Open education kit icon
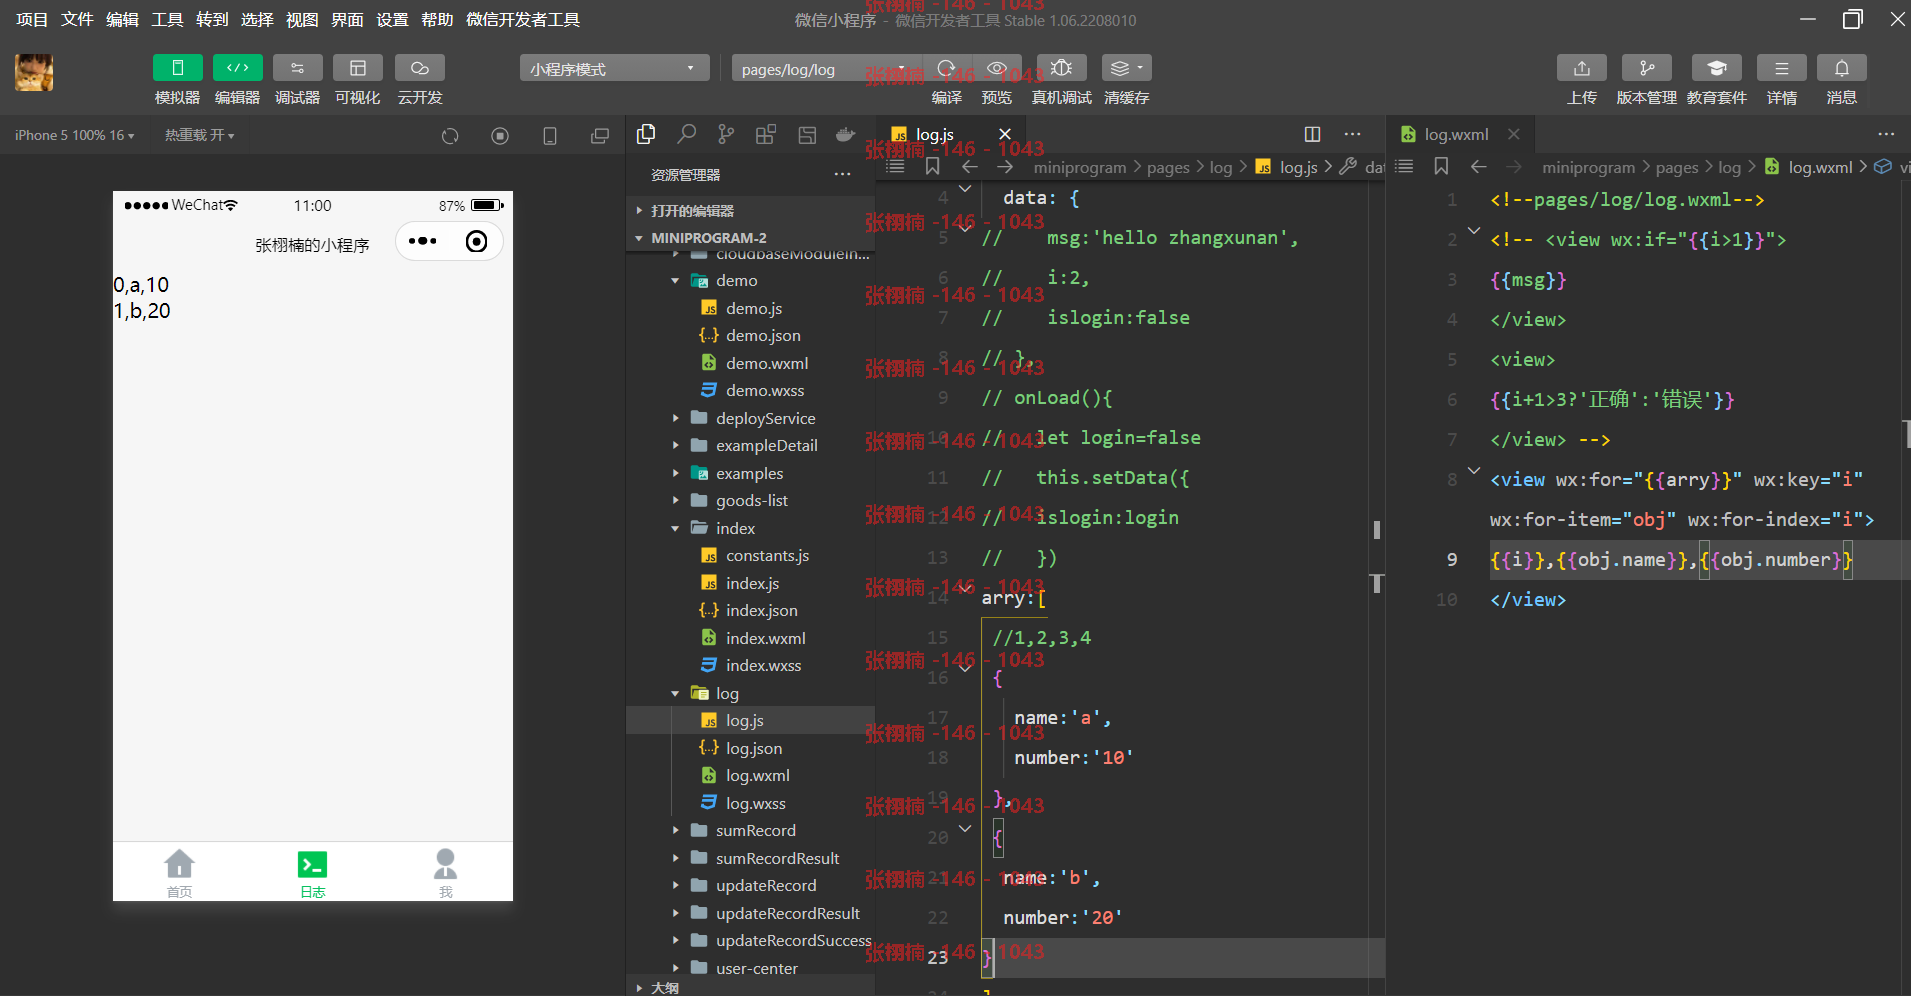The height and width of the screenshot is (996, 1911). (x=1716, y=68)
